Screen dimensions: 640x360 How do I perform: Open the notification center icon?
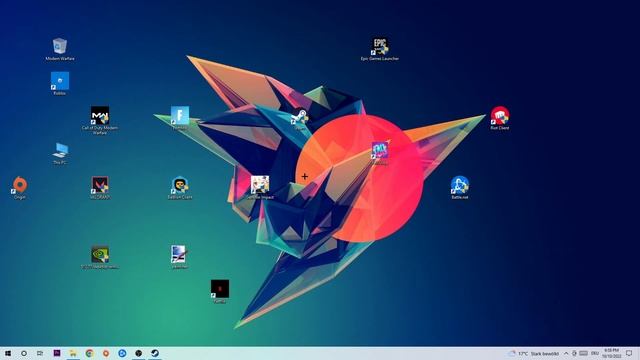pos(629,353)
